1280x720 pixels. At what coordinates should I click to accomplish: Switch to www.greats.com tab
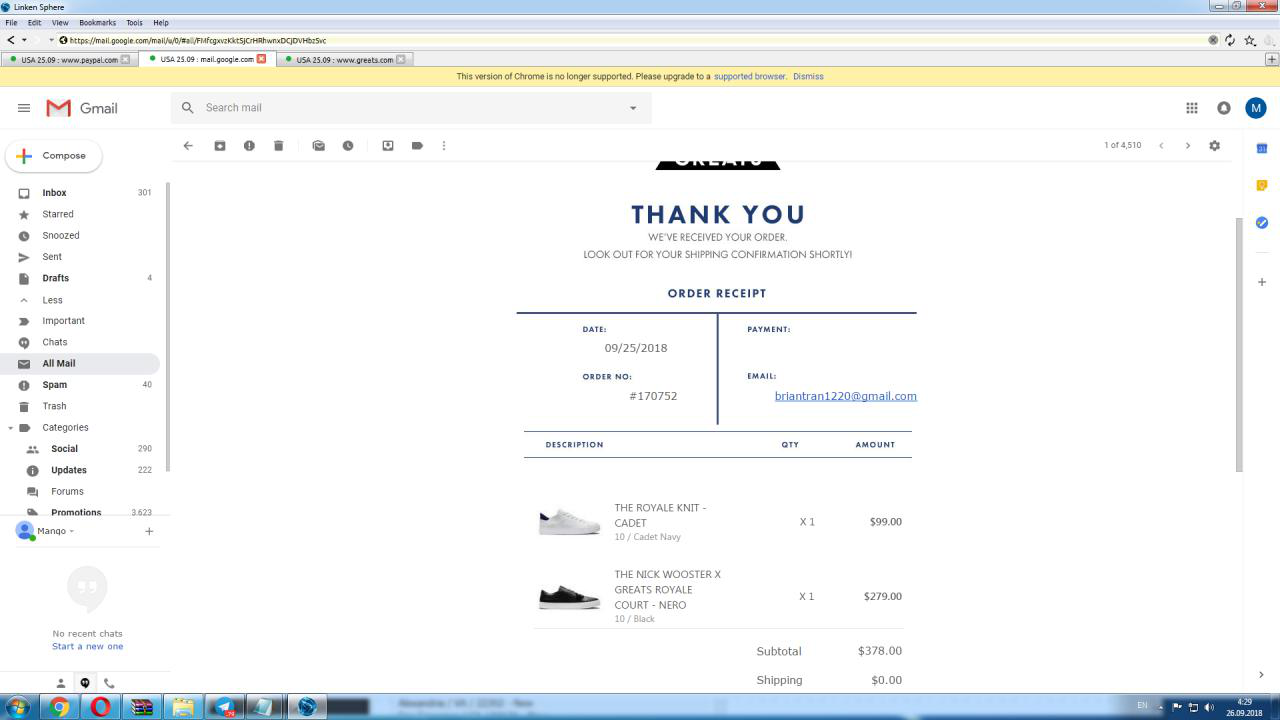coord(347,59)
